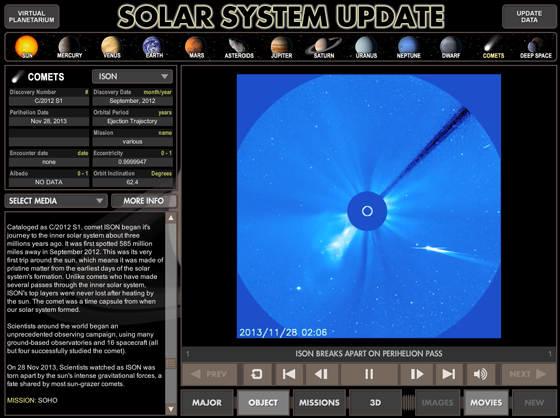The width and height of the screenshot is (560, 418).
Task: Choose the Earth icon
Action: point(154,47)
